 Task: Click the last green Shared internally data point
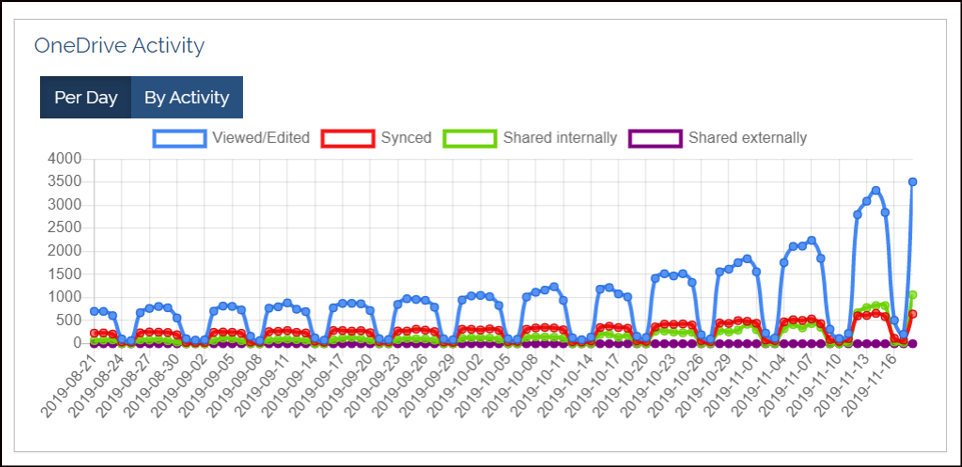(x=913, y=295)
